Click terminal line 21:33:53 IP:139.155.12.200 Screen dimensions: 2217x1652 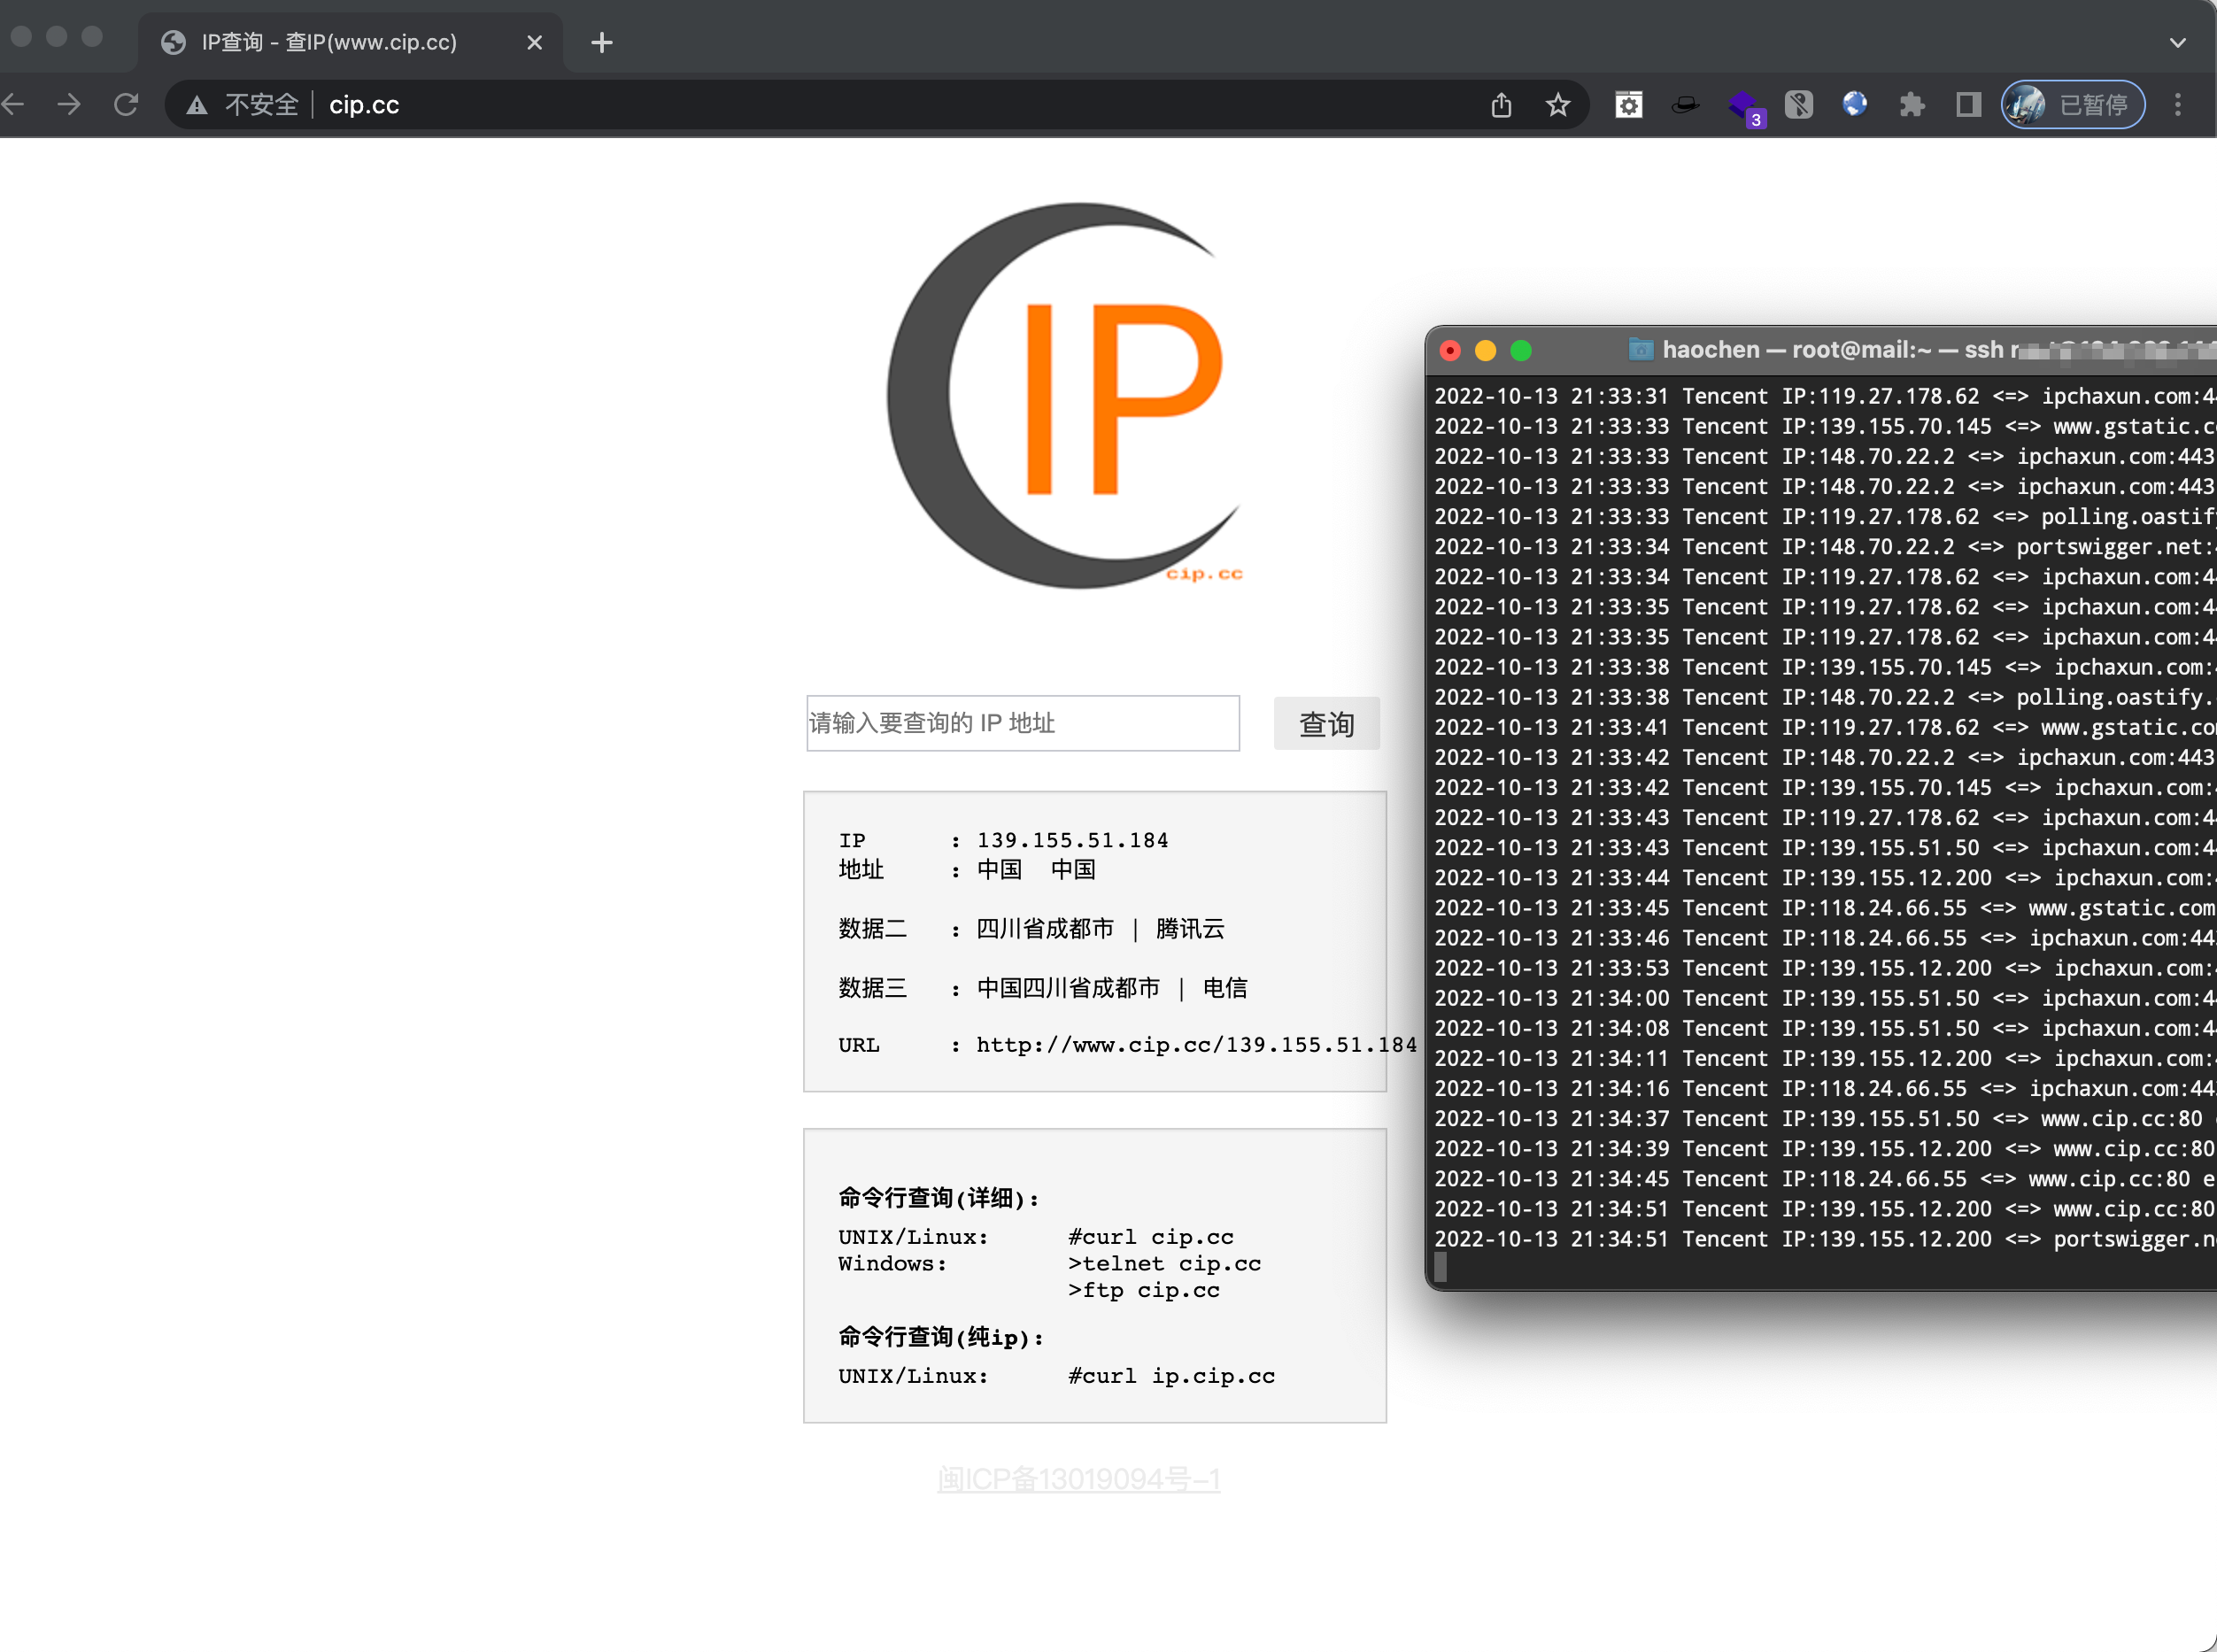[x=1825, y=968]
